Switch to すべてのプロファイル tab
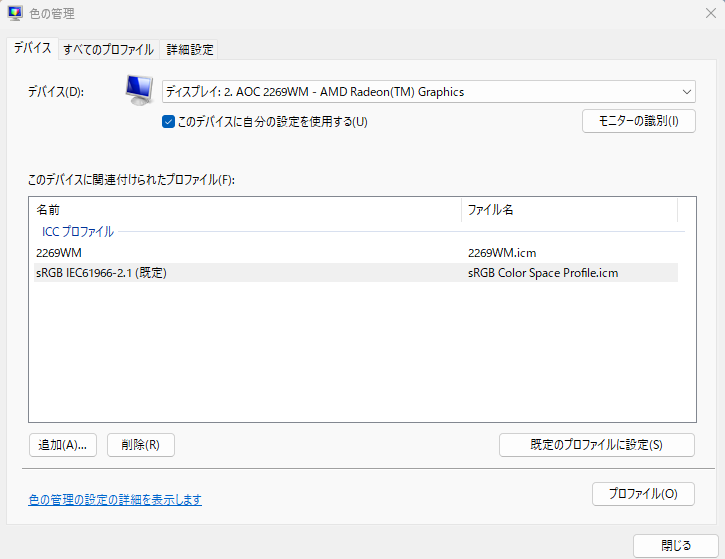 pyautogui.click(x=109, y=49)
